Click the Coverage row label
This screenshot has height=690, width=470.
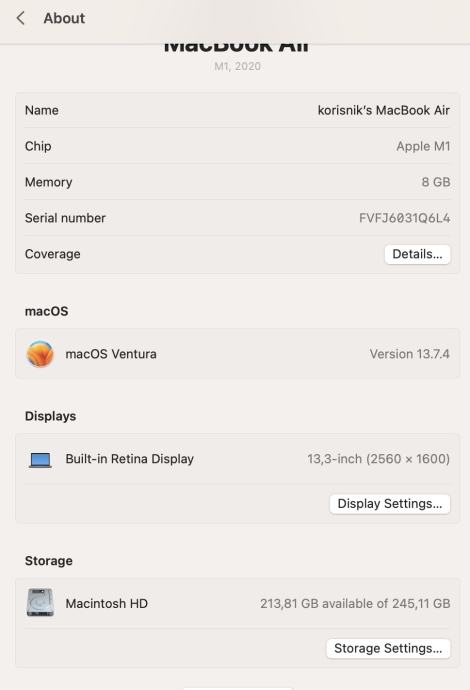pos(52,254)
